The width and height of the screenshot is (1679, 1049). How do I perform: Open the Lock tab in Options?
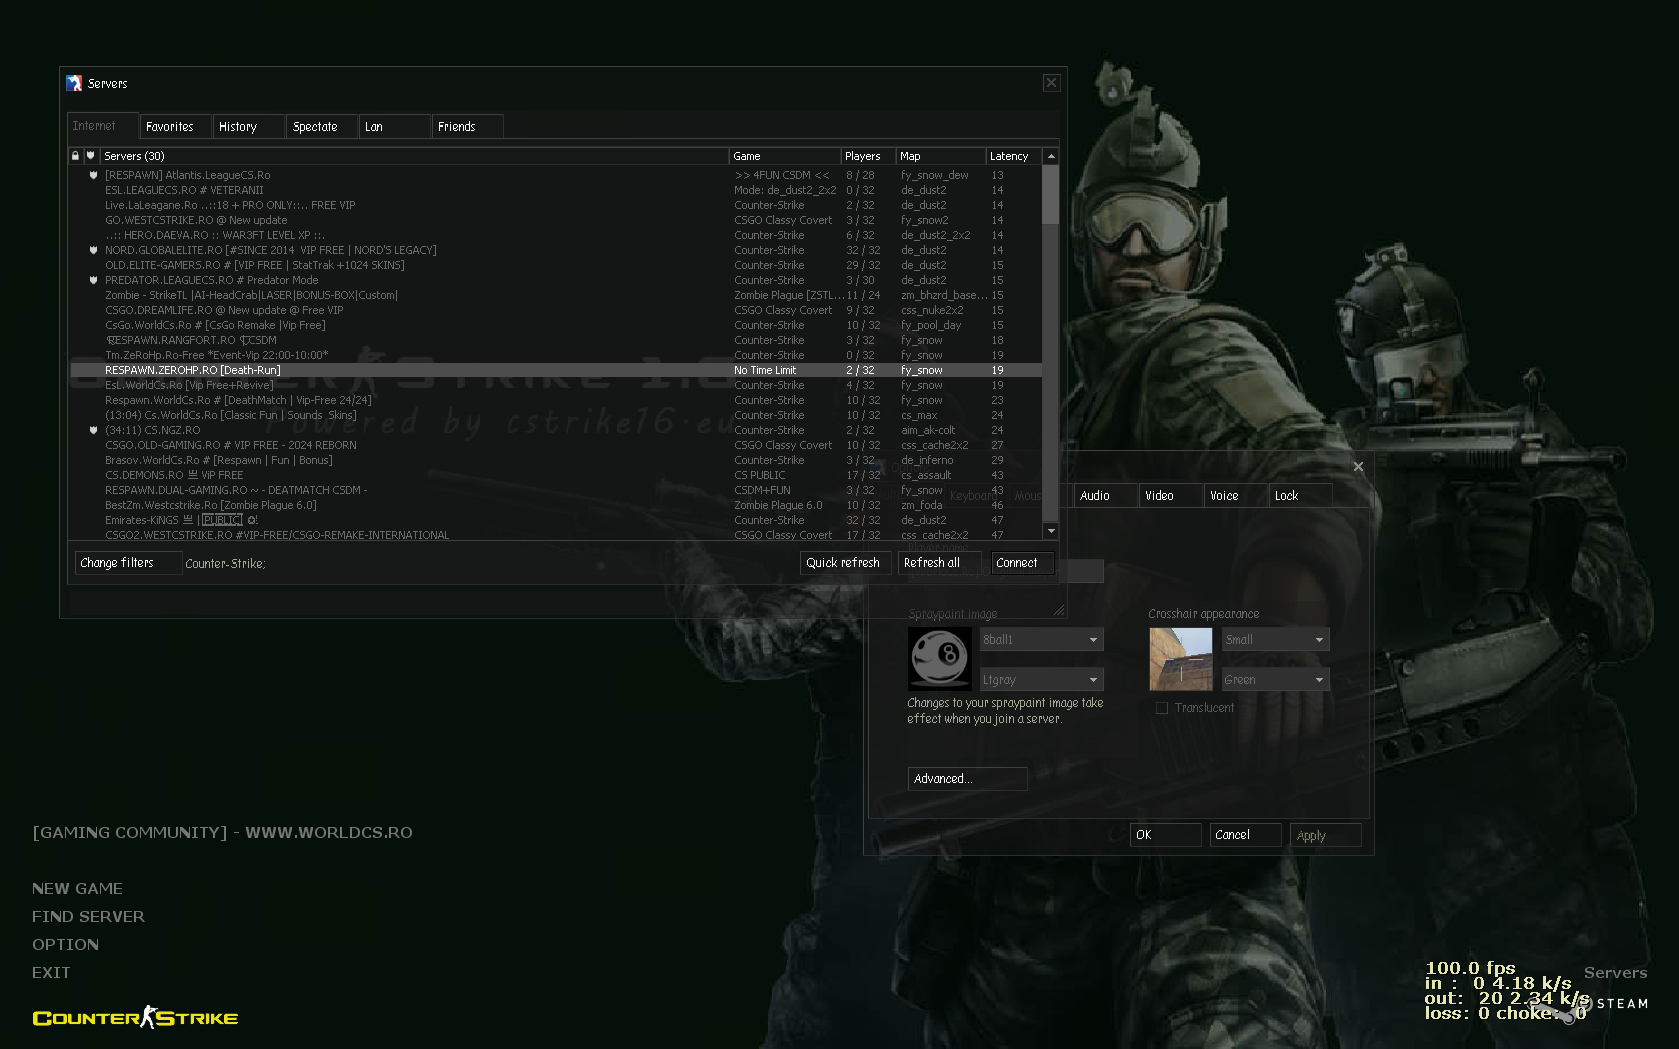click(1301, 496)
